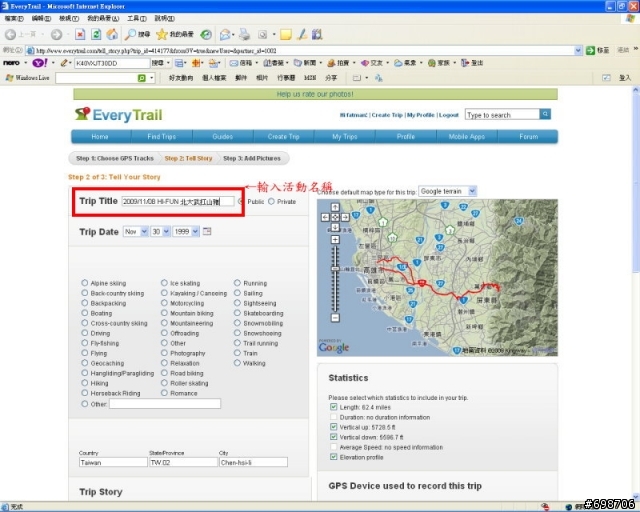Click the Create Trip header link
640x512 pixels.
click(x=387, y=115)
